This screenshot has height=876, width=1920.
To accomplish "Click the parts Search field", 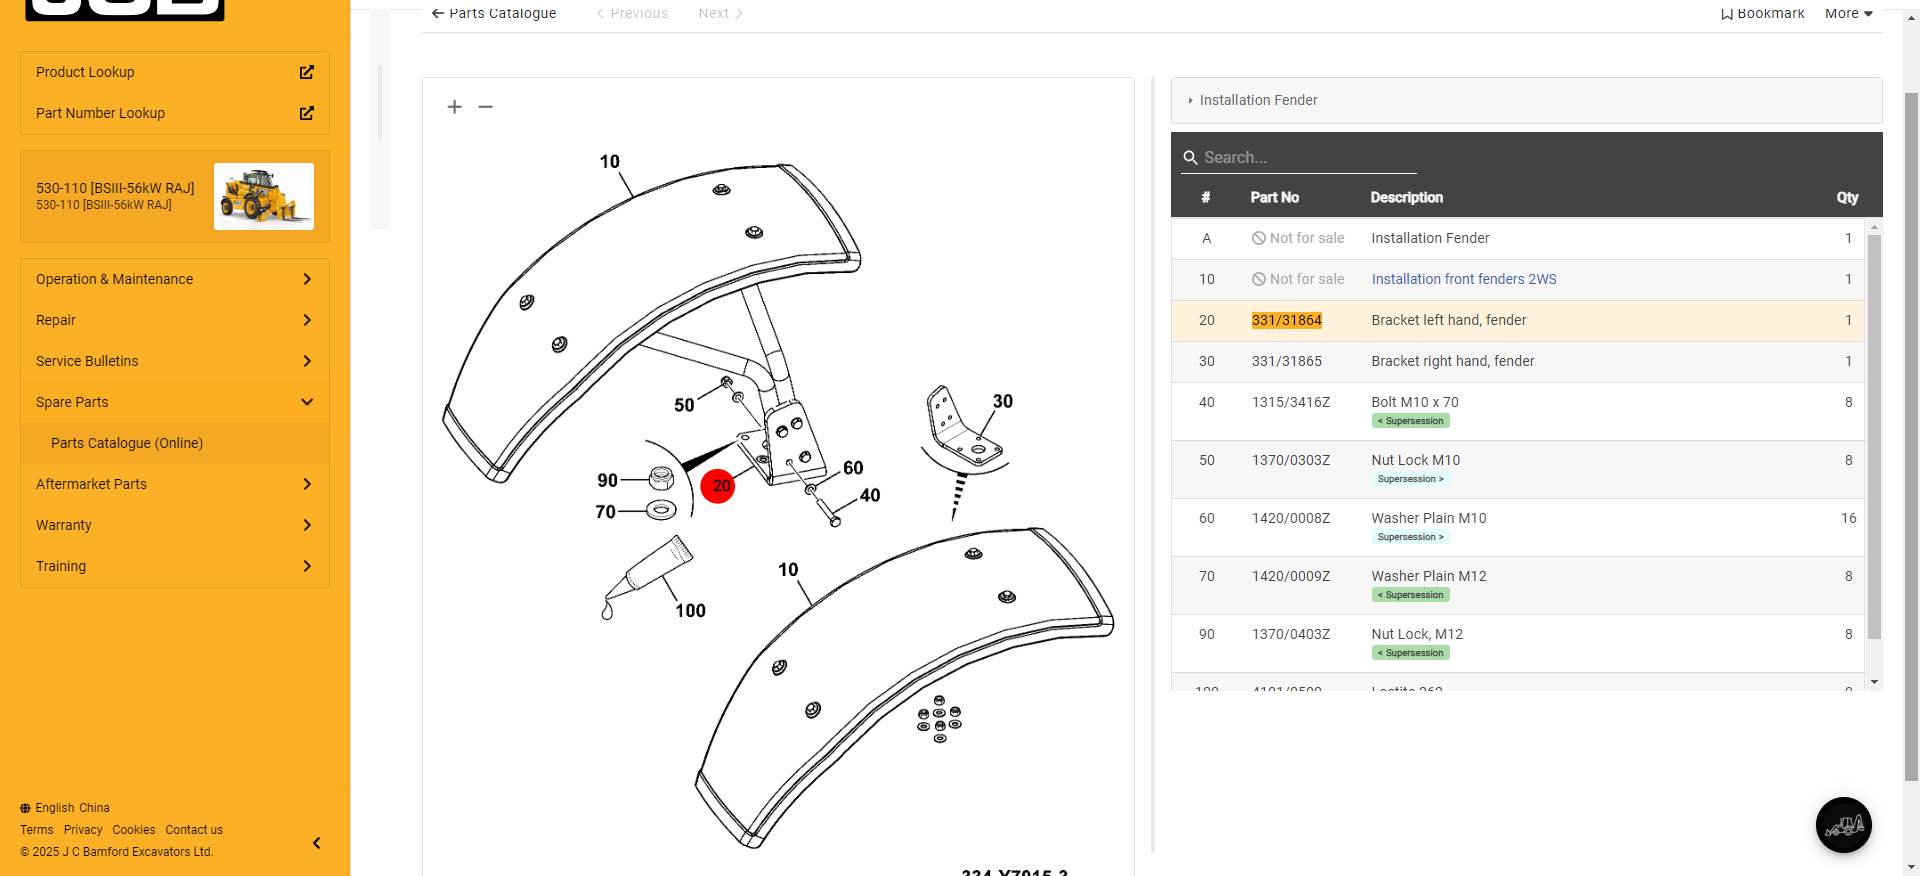I will 1300,157.
